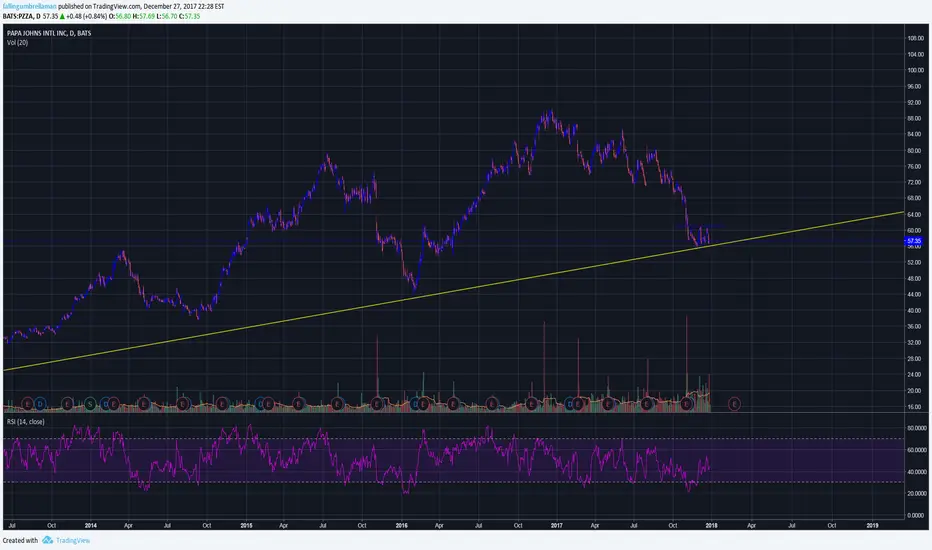Click the 100.00 price axis label
The height and width of the screenshot is (550, 932).
(915, 70)
